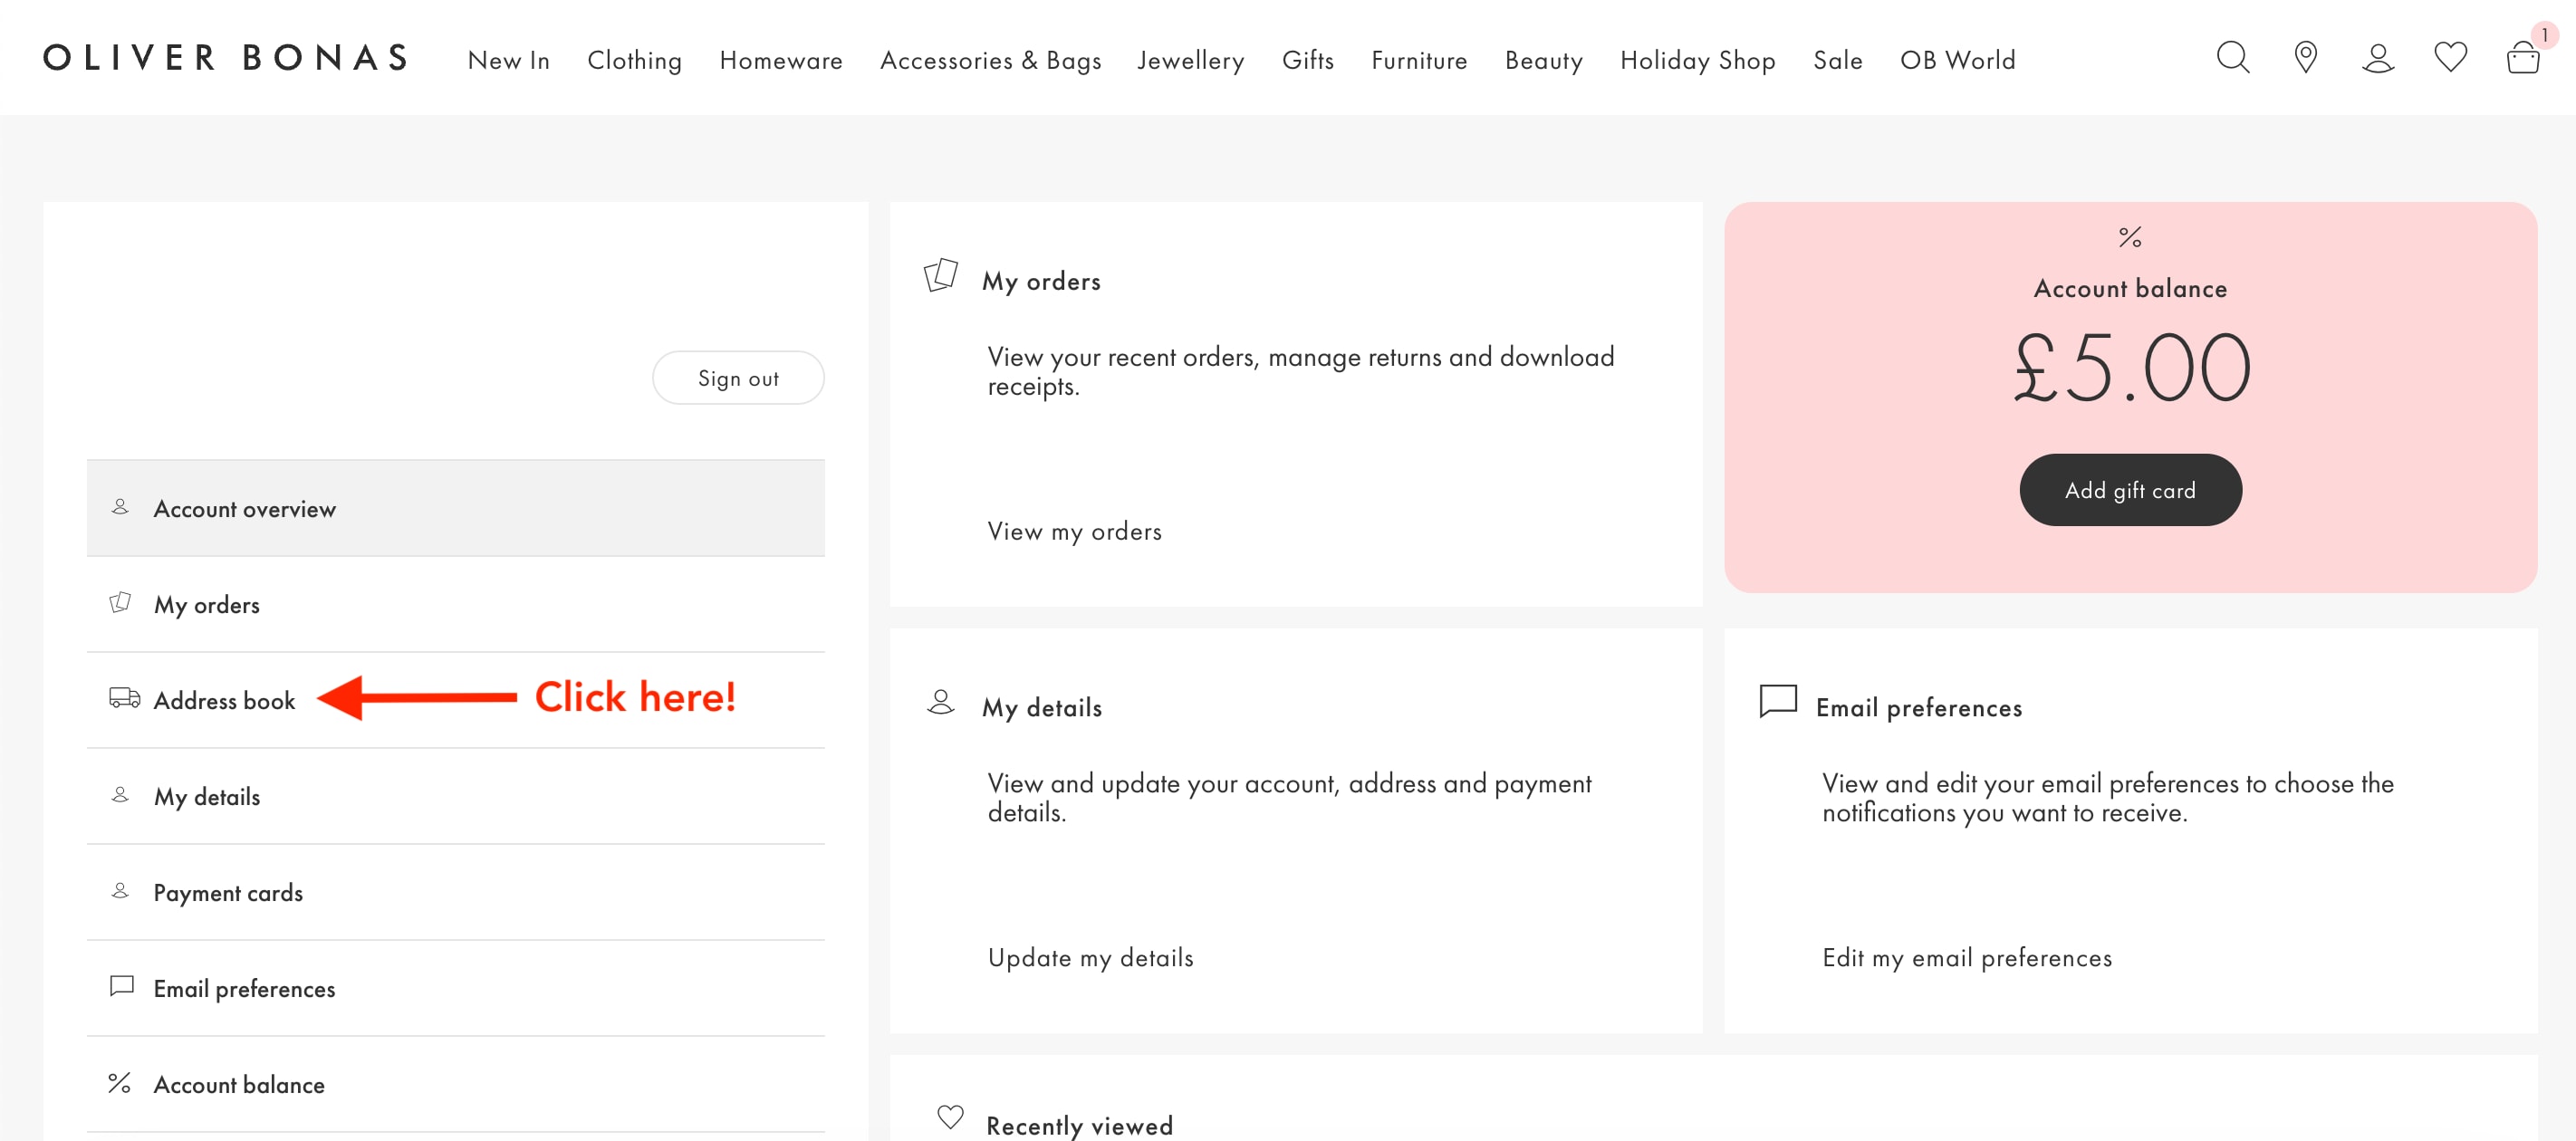Click the icon beside Payment cards
The image size is (2576, 1141).
(120, 891)
